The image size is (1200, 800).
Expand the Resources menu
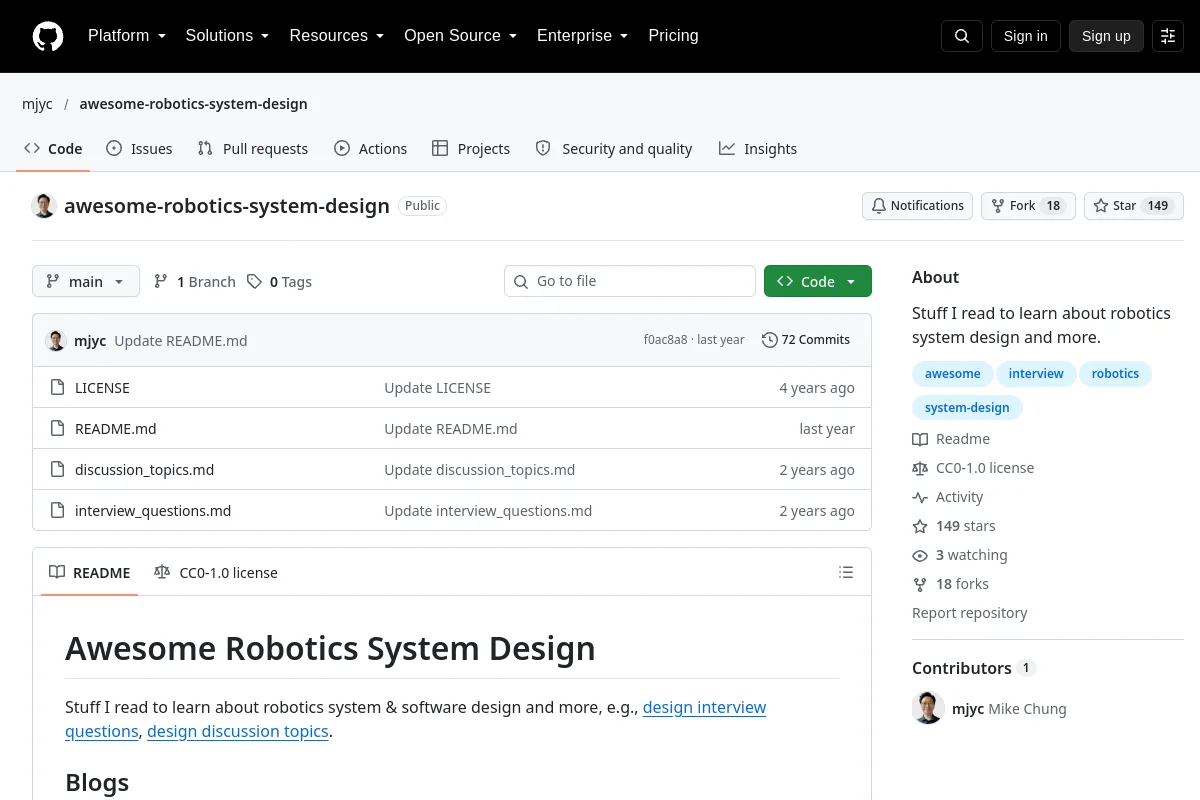click(337, 36)
